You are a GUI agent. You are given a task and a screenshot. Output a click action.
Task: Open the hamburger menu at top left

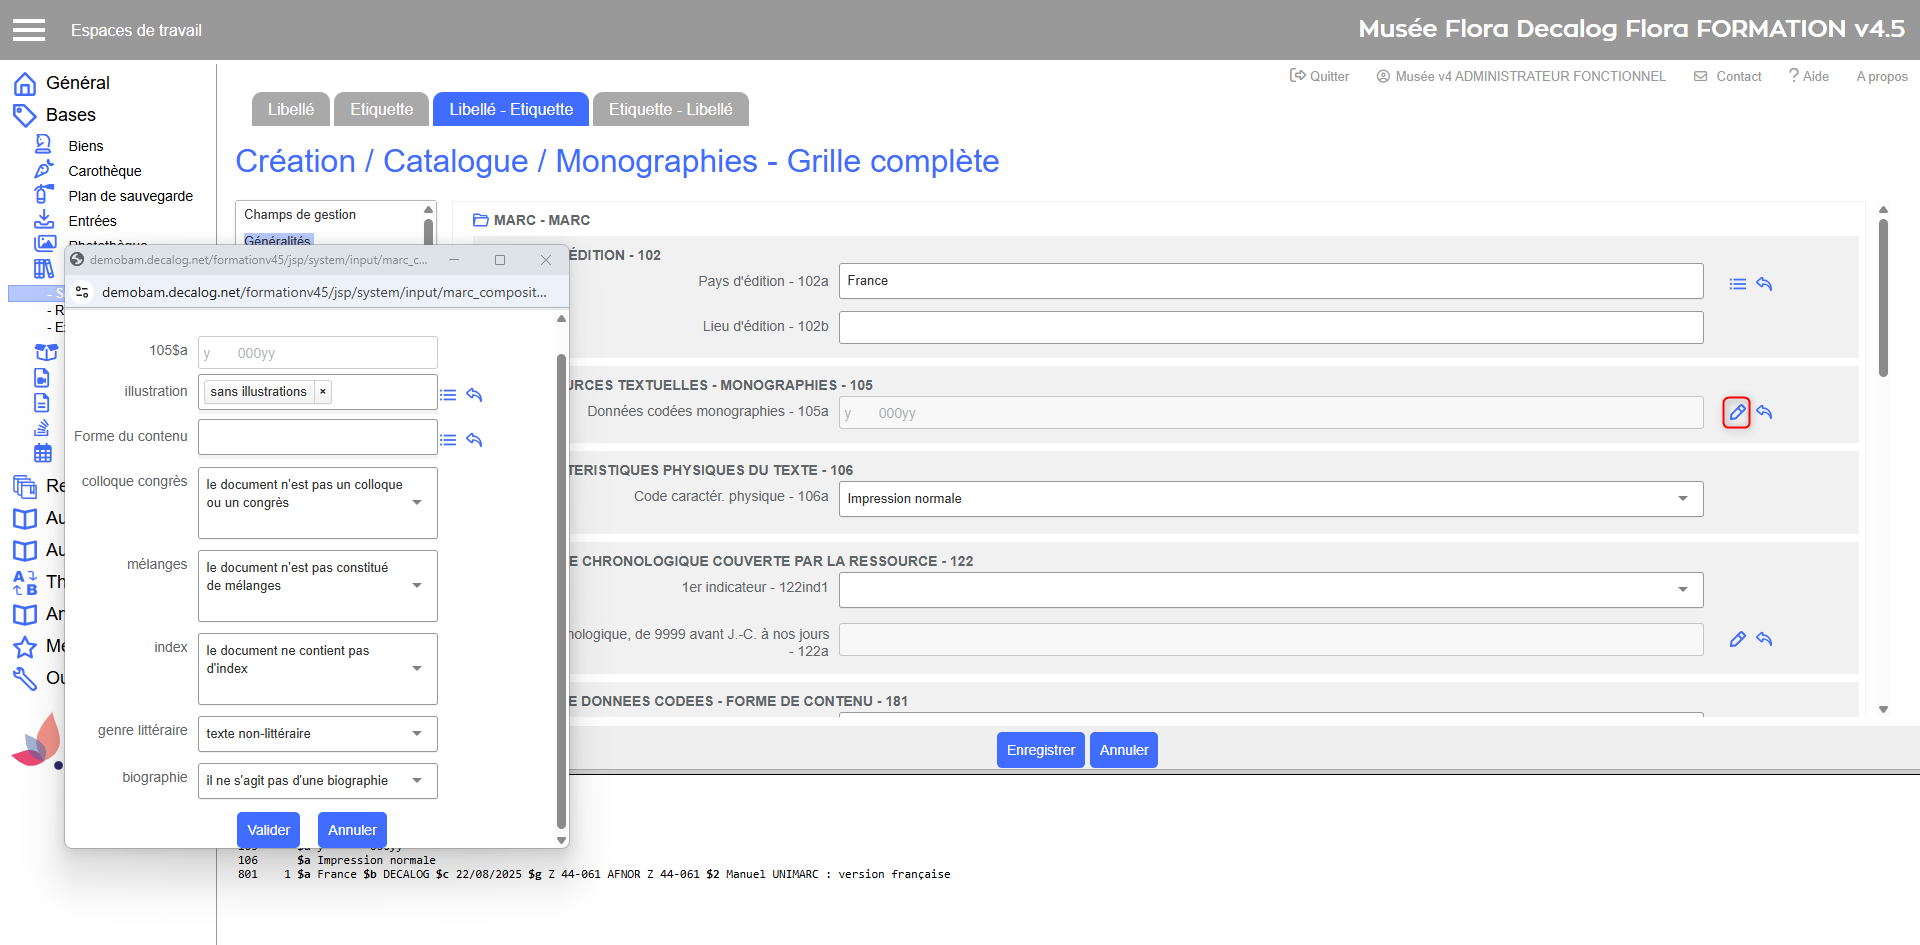pyautogui.click(x=29, y=30)
